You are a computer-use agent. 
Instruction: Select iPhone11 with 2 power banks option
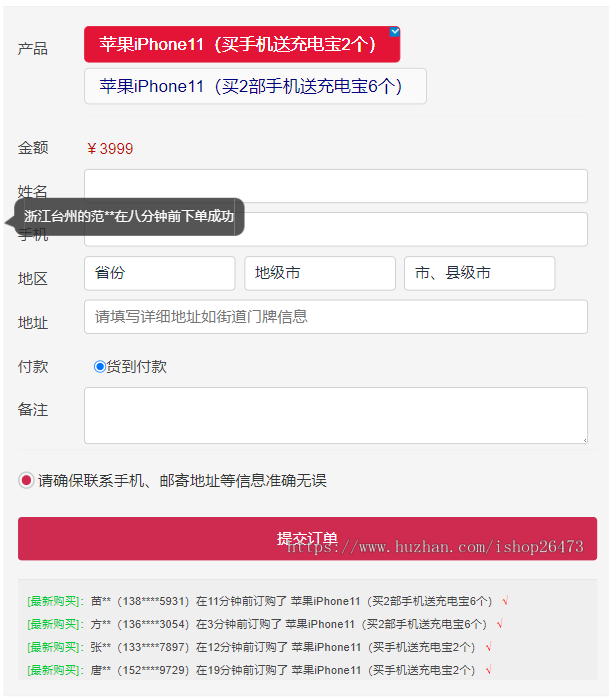[x=242, y=44]
